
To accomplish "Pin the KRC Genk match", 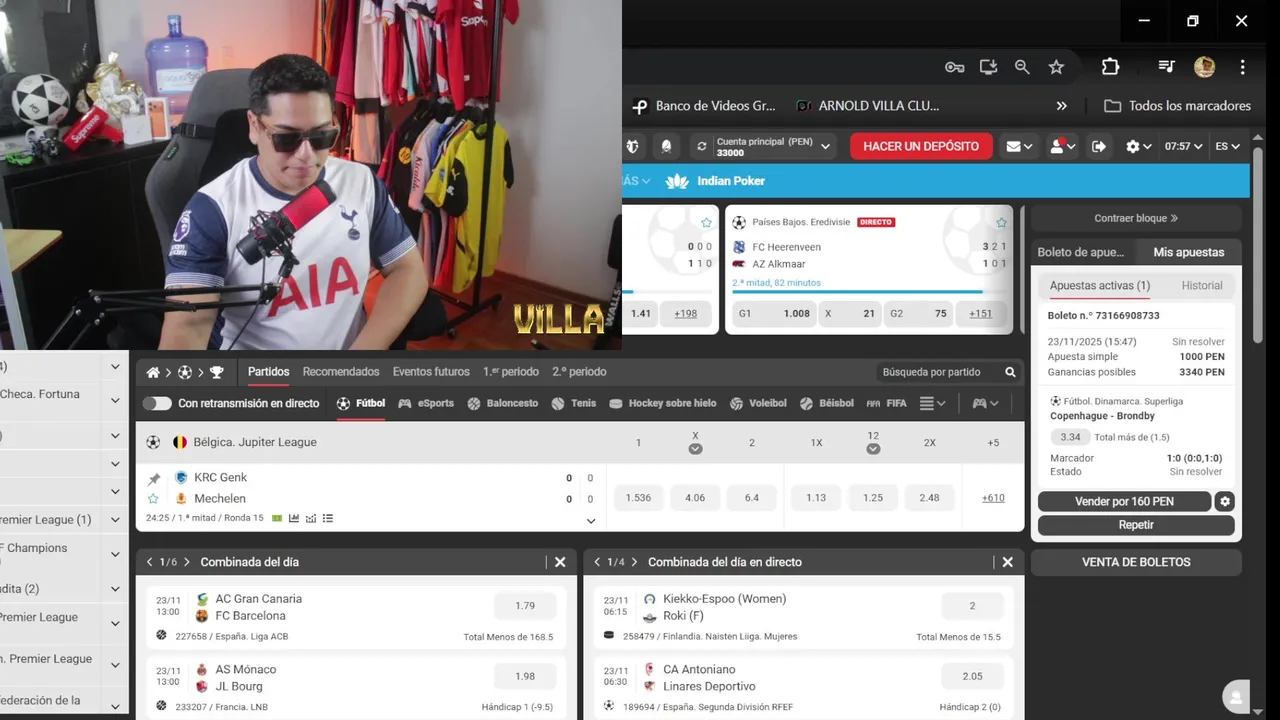I will click(x=153, y=479).
